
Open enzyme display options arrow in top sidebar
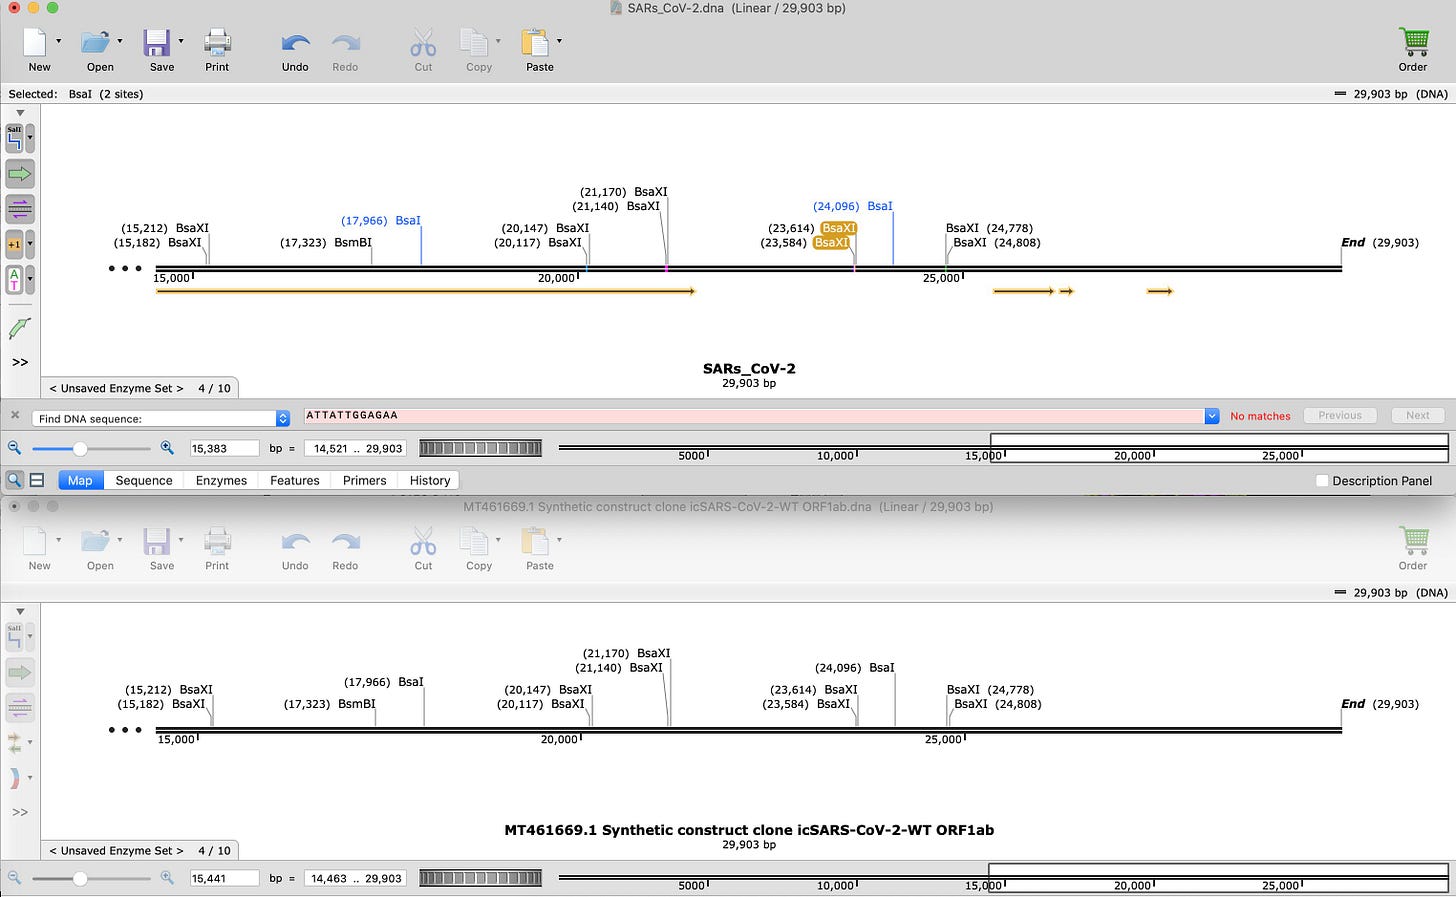click(30, 138)
